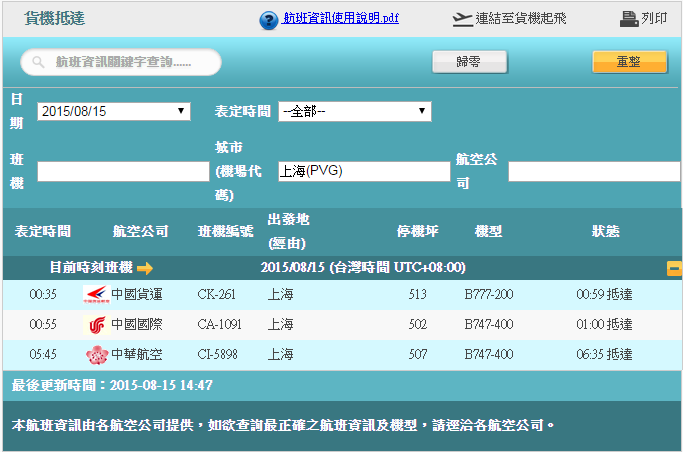Click the 中國貨運 airline name
Viewport: 683px width, 452px height.
point(137,295)
